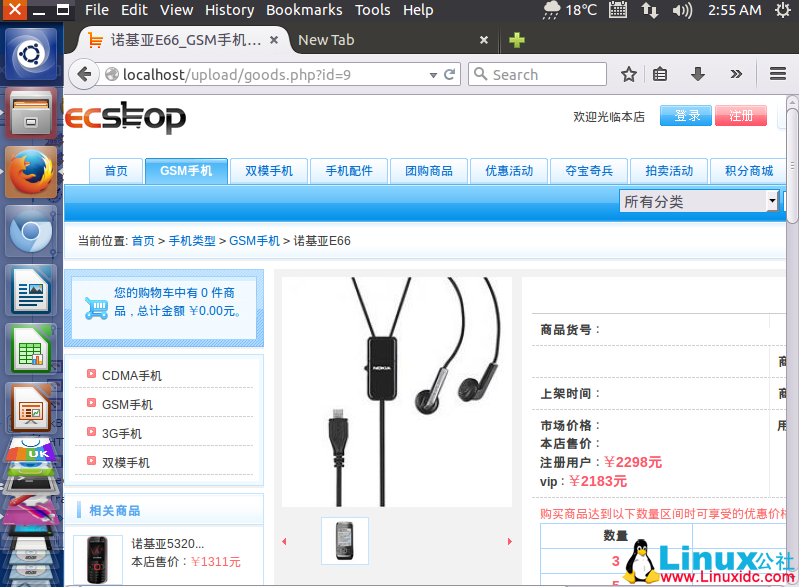Image resolution: width=799 pixels, height=587 pixels.
Task: Open Ubuntu dash launcher icon
Action: tap(31, 54)
